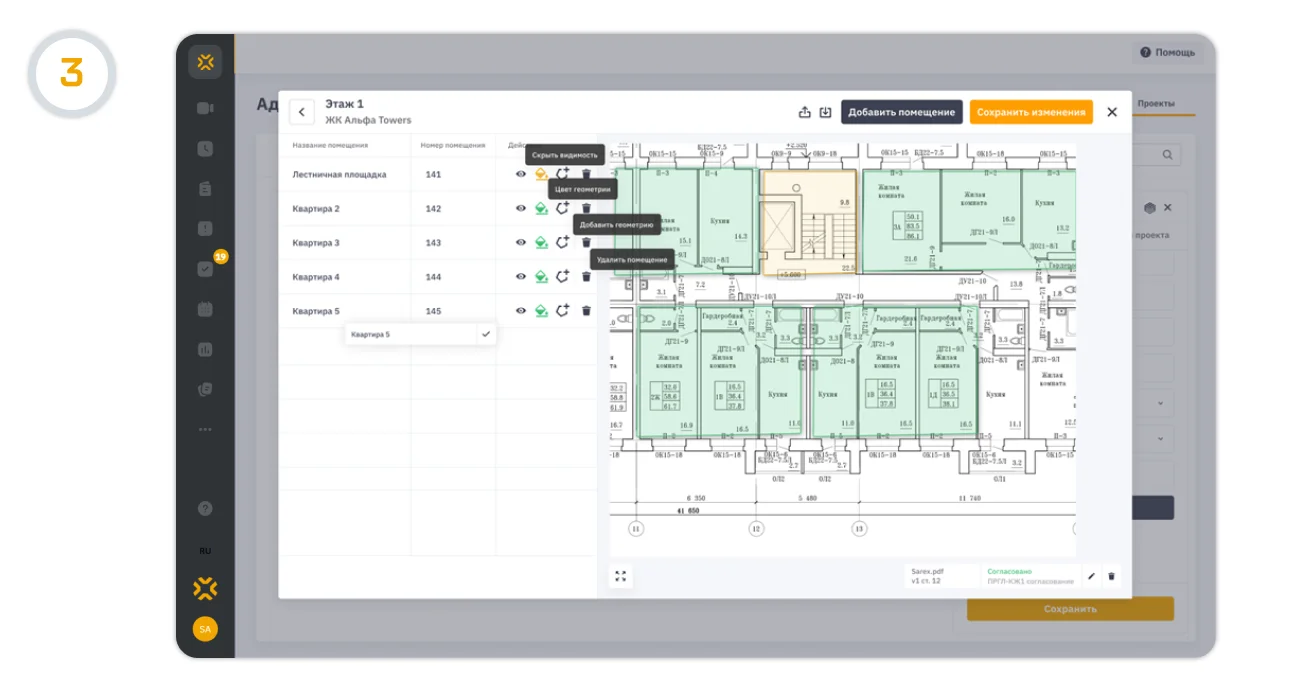Click the upload/export icon in the header
1296x692 pixels.
coord(805,112)
